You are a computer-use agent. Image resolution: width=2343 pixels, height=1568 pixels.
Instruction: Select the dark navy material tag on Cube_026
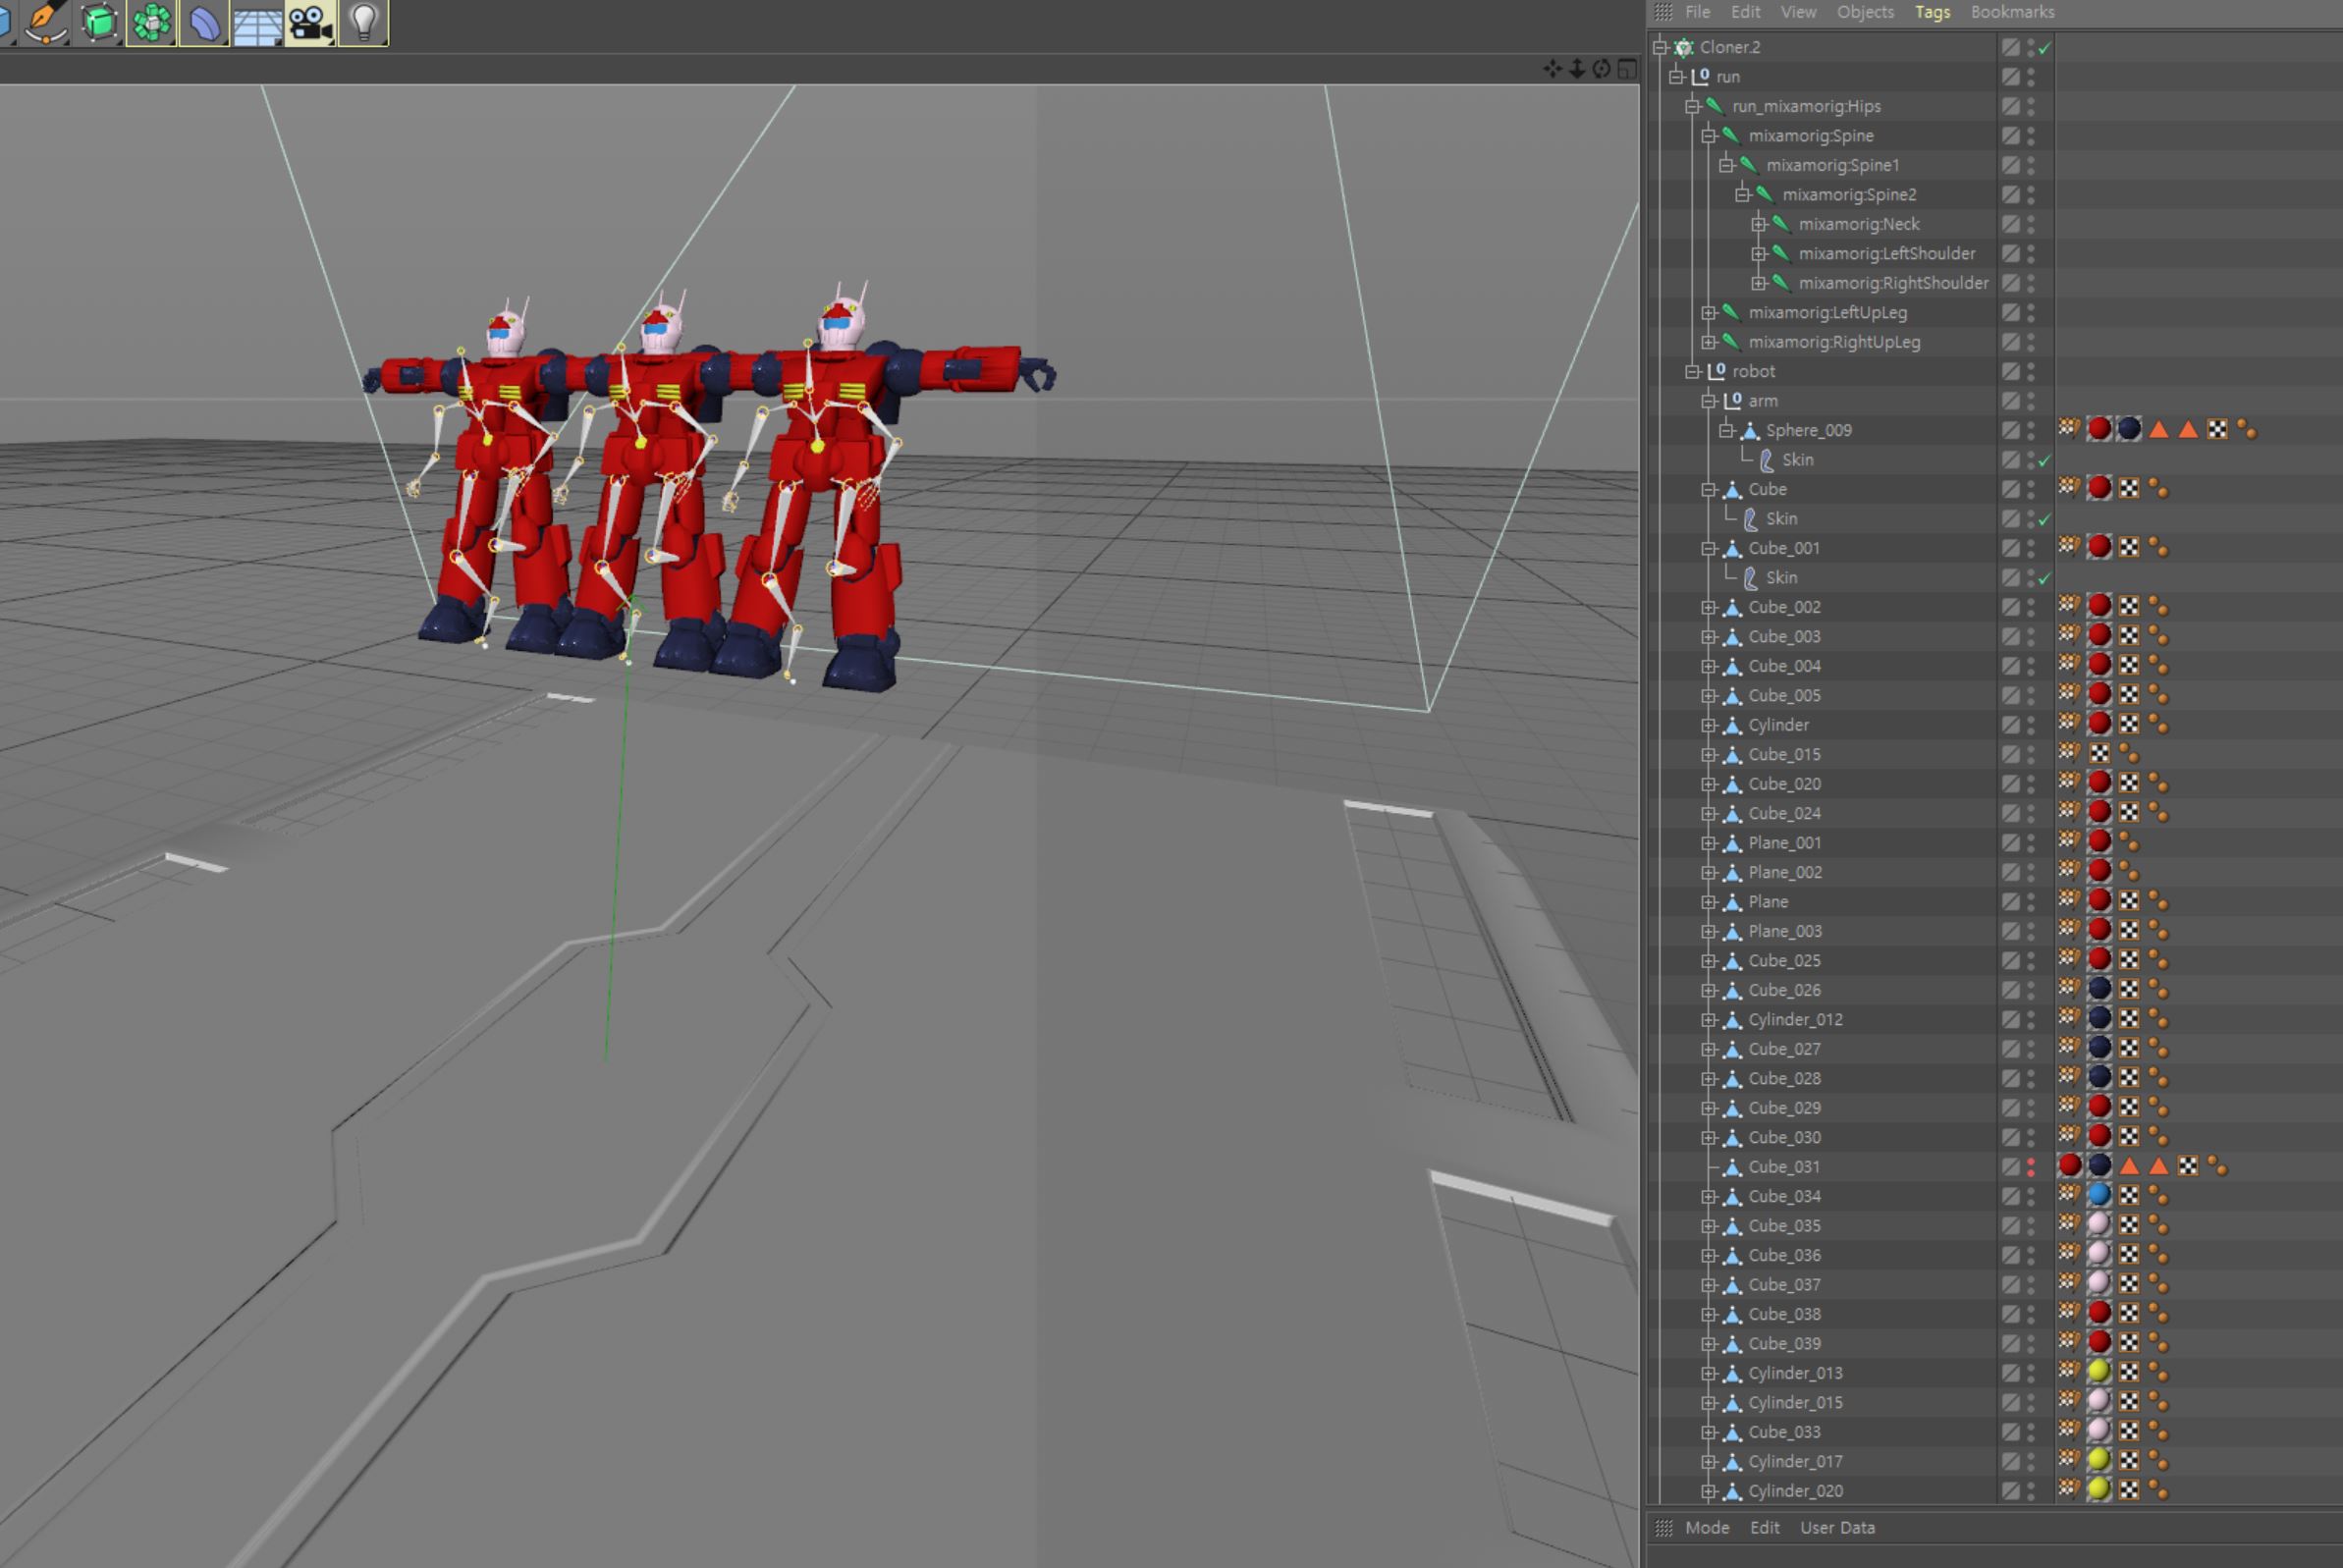point(2100,989)
